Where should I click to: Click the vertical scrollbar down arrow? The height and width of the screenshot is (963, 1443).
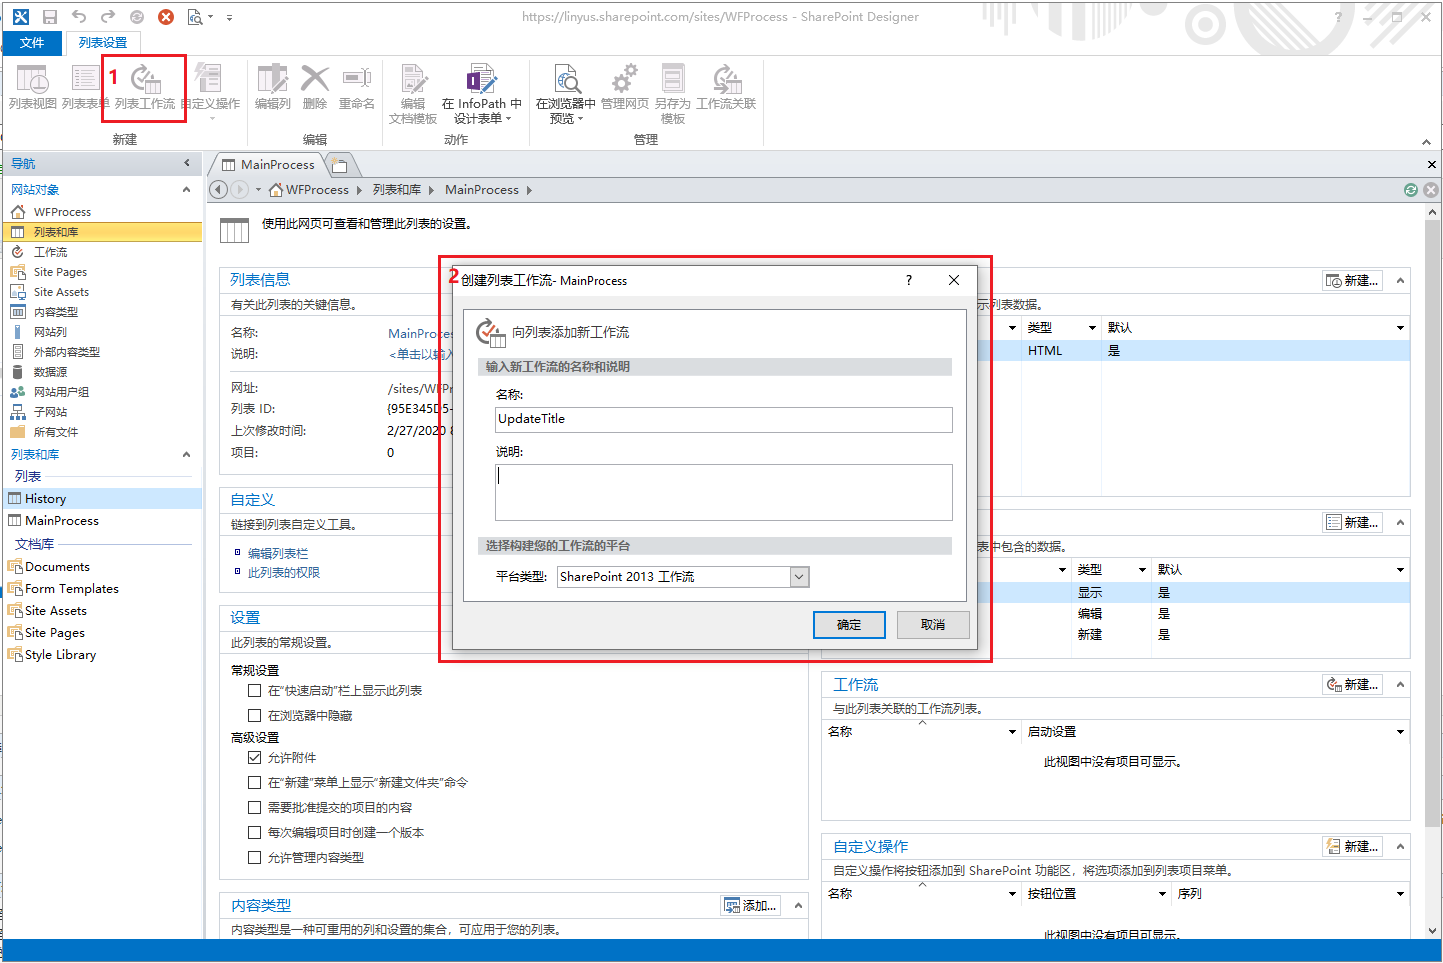click(1432, 930)
